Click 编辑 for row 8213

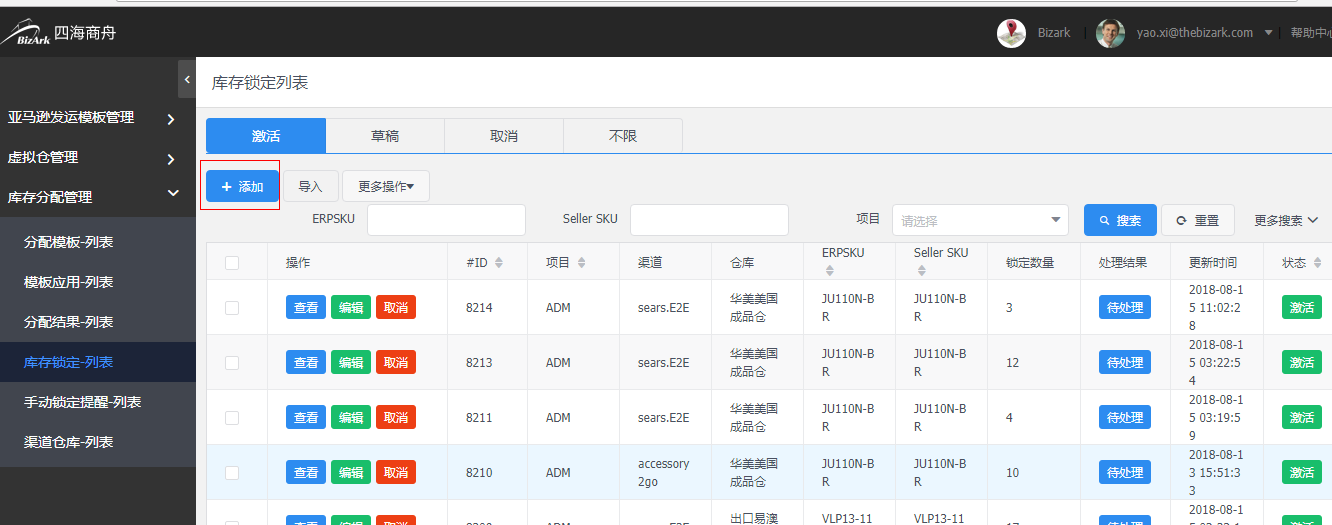351,362
